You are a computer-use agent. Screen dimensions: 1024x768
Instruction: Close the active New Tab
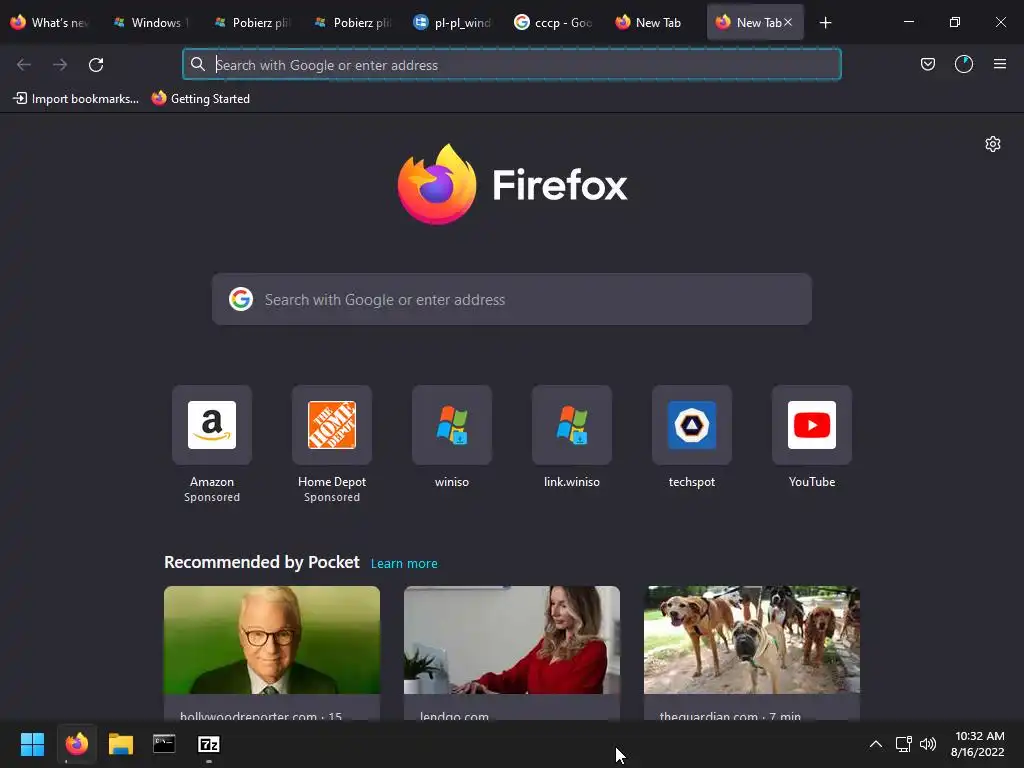click(x=788, y=22)
